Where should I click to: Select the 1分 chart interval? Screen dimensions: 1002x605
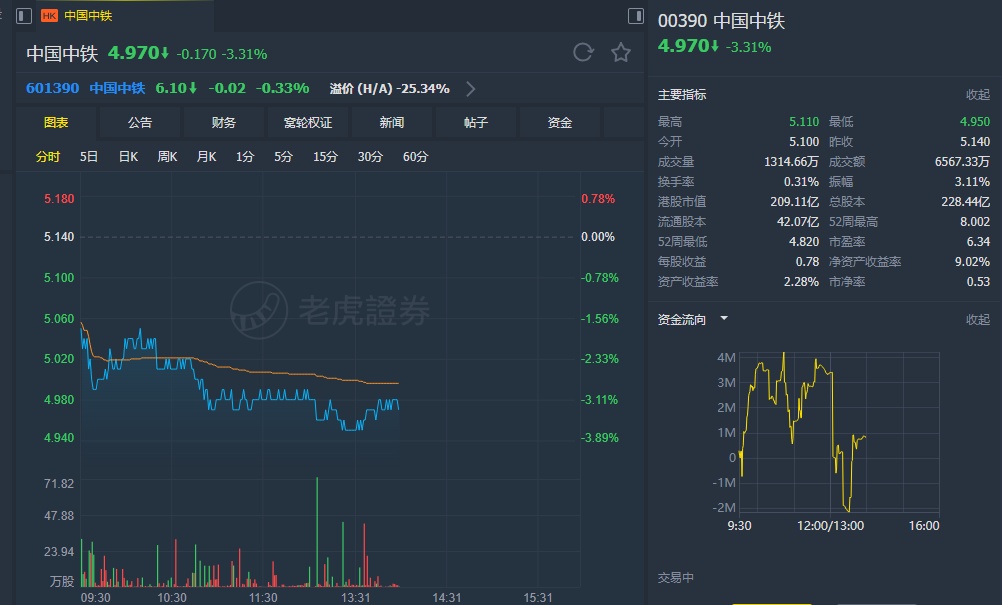245,157
